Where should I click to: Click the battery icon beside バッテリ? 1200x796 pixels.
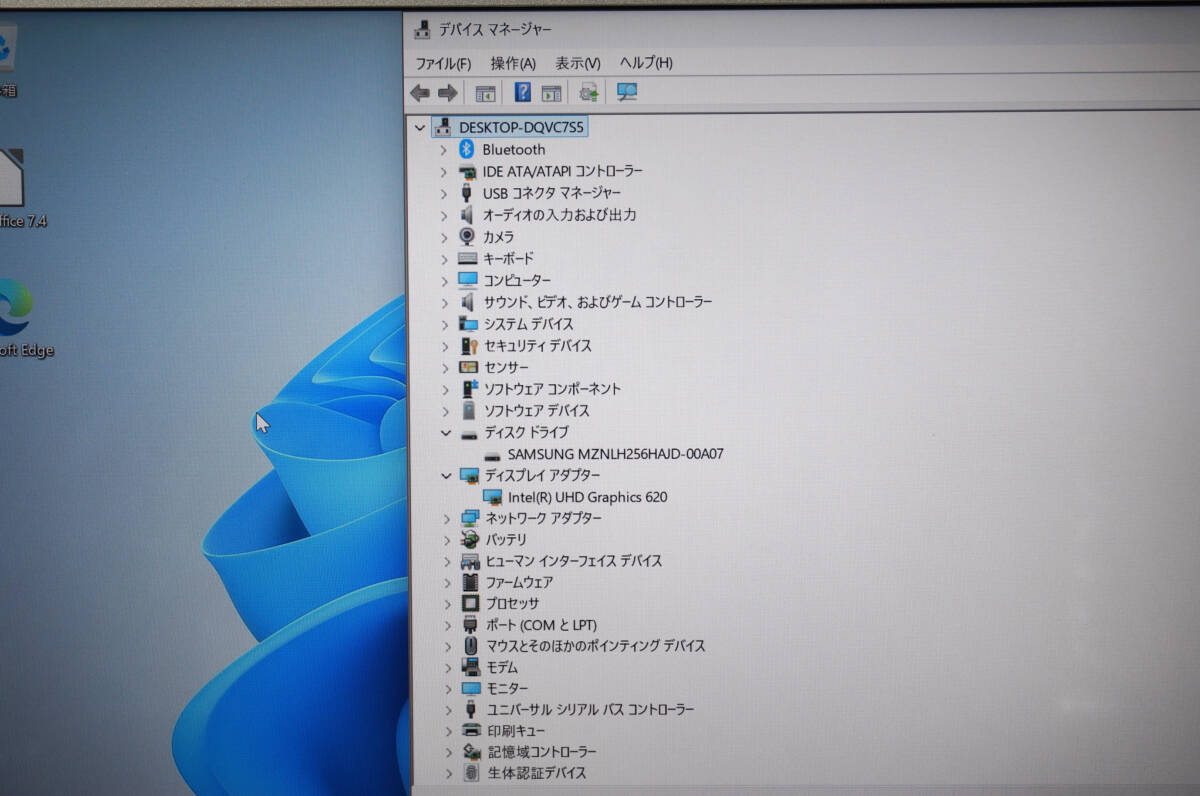[x=470, y=539]
